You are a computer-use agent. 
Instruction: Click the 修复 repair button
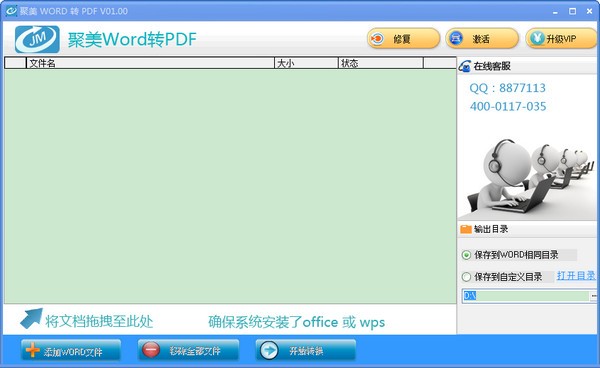coord(404,39)
